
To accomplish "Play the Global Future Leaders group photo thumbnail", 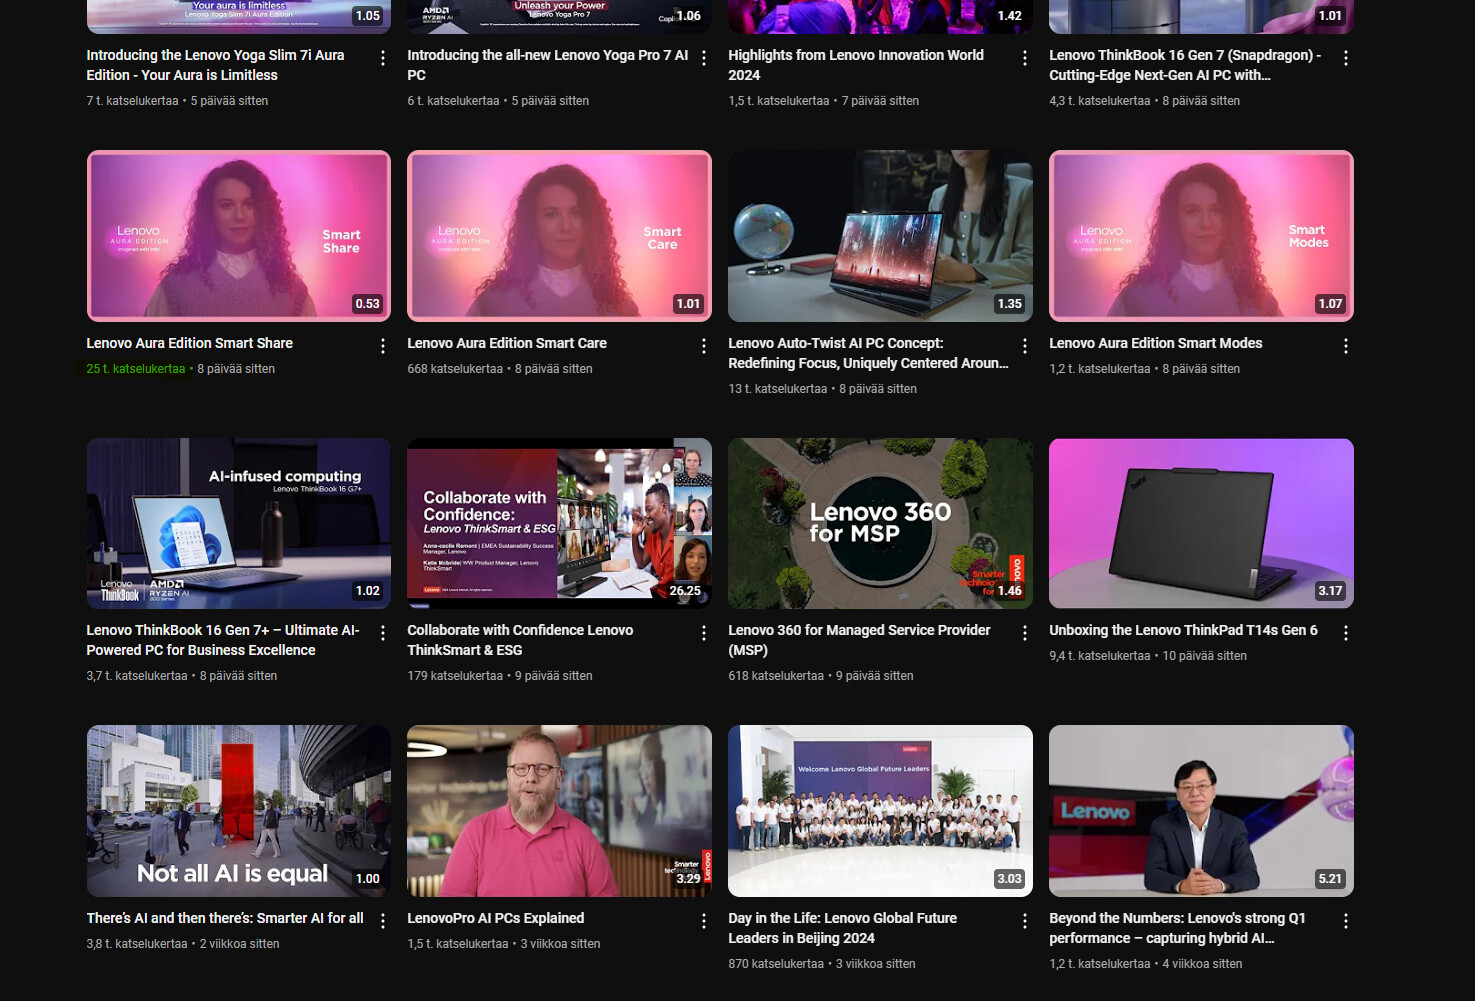I will tap(881, 811).
